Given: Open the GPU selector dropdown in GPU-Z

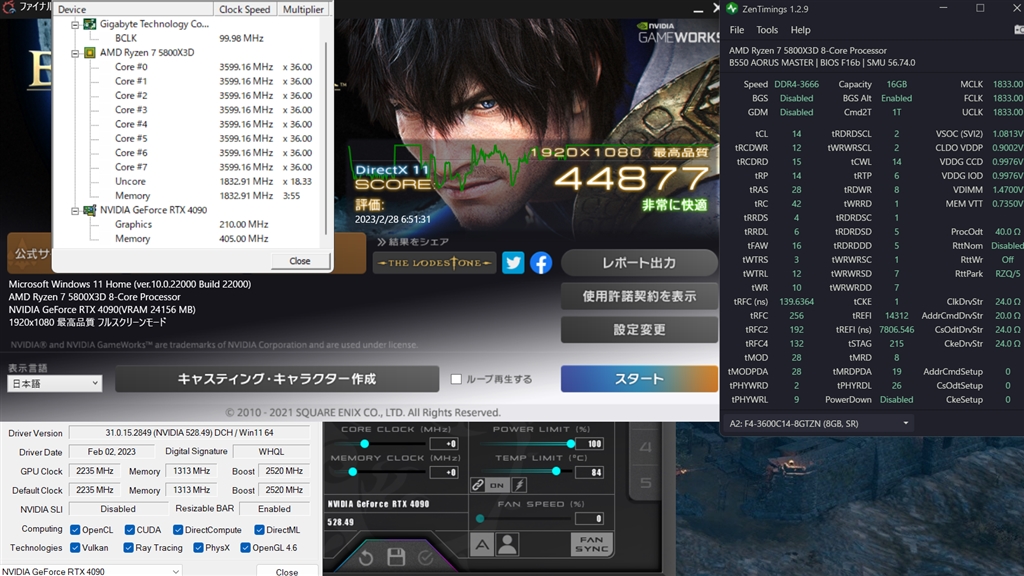Looking at the screenshot, I should tap(91, 571).
